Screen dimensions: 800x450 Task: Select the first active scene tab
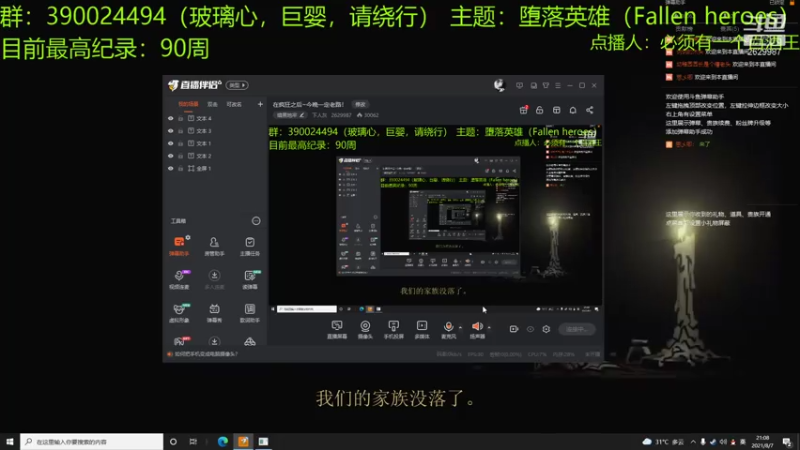tap(188, 105)
